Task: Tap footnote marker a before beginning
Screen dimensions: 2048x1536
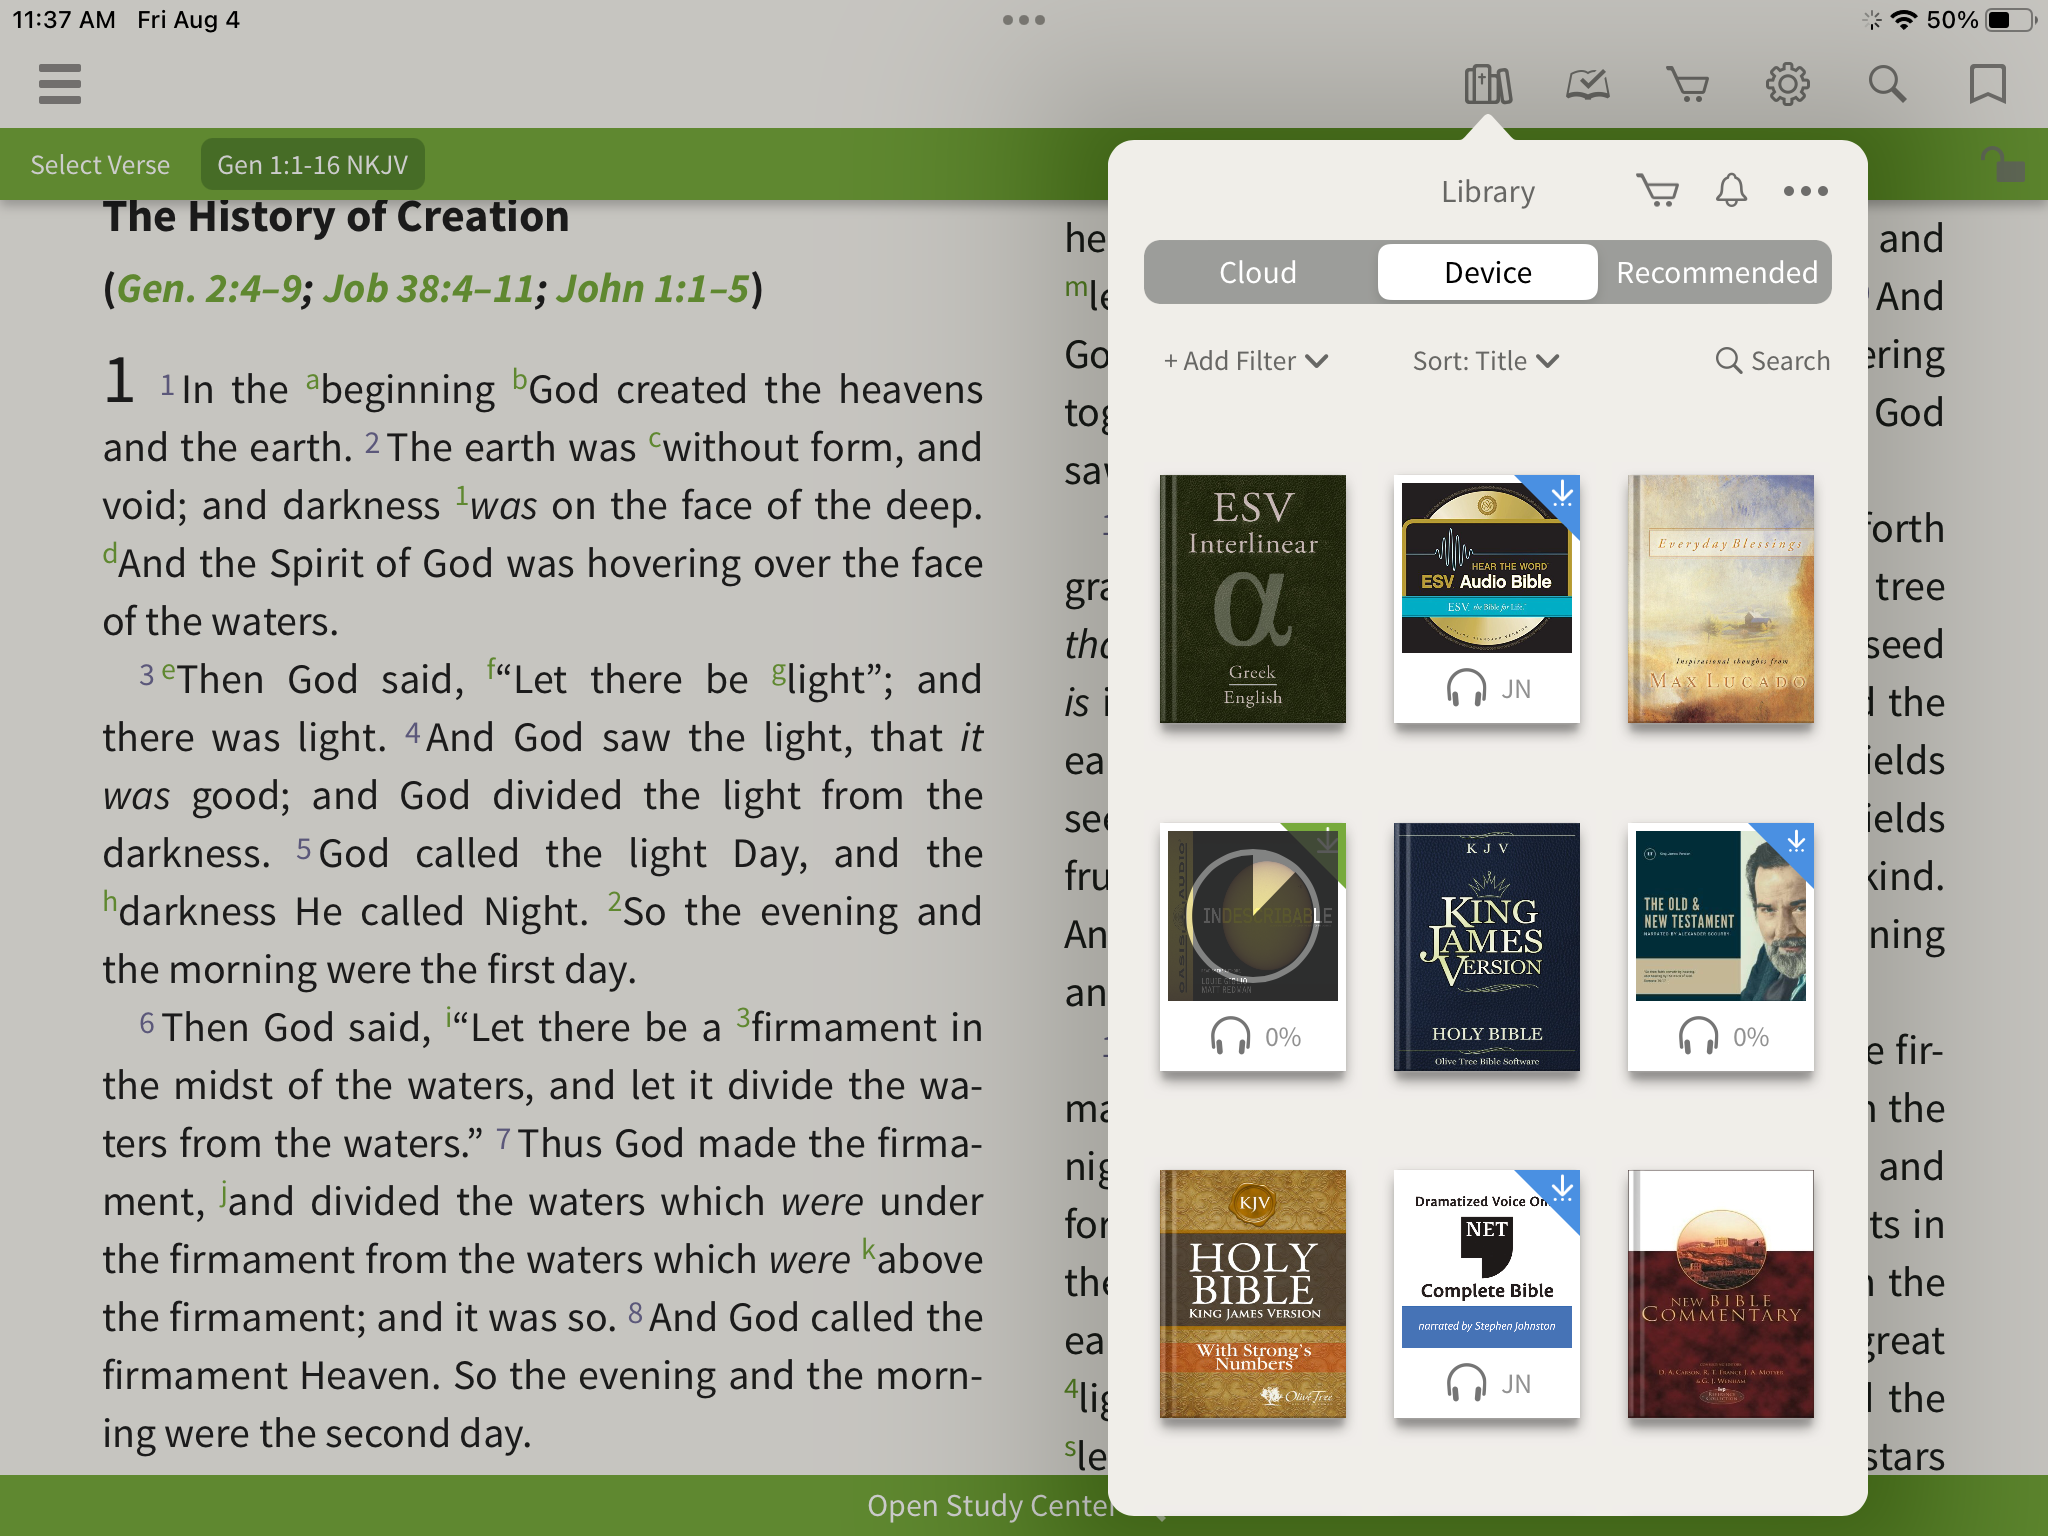Action: click(312, 380)
